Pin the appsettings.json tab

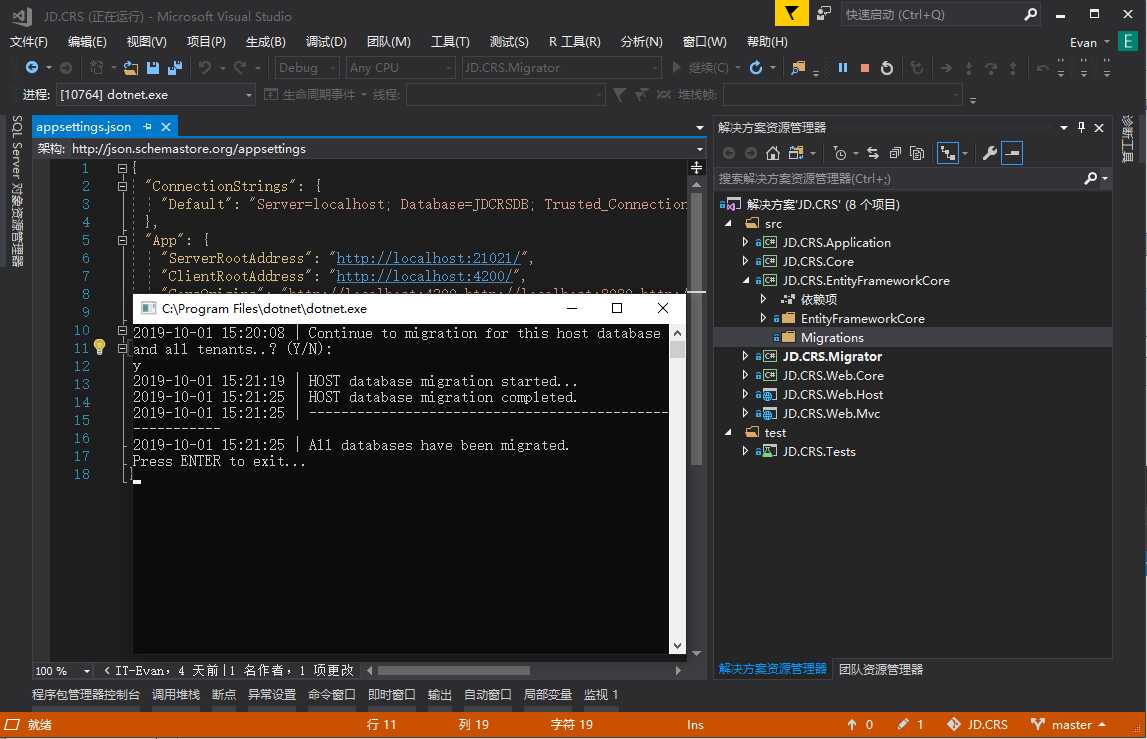point(147,127)
